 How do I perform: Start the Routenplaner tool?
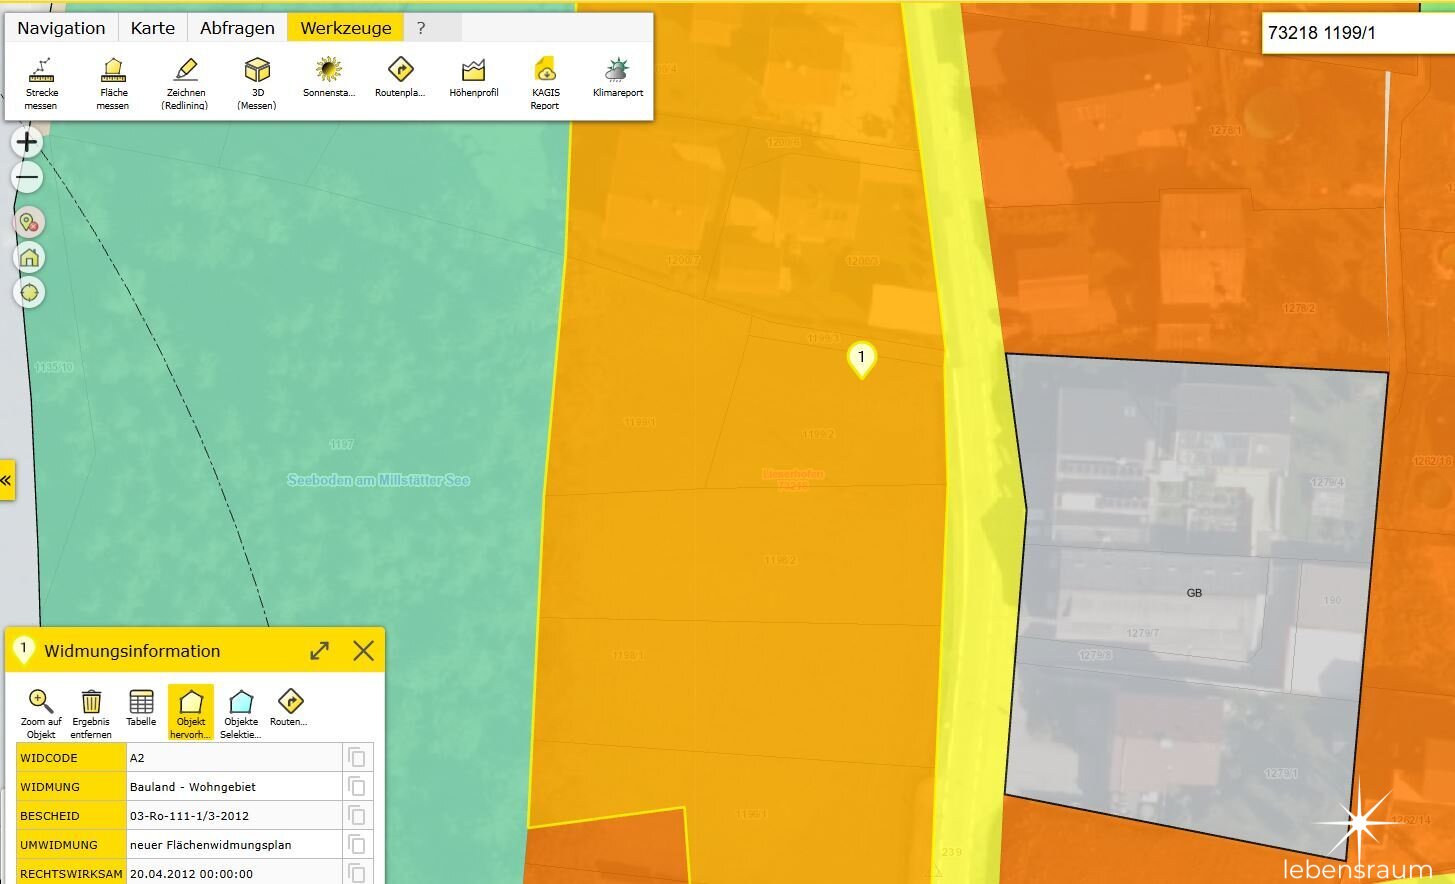tap(400, 77)
